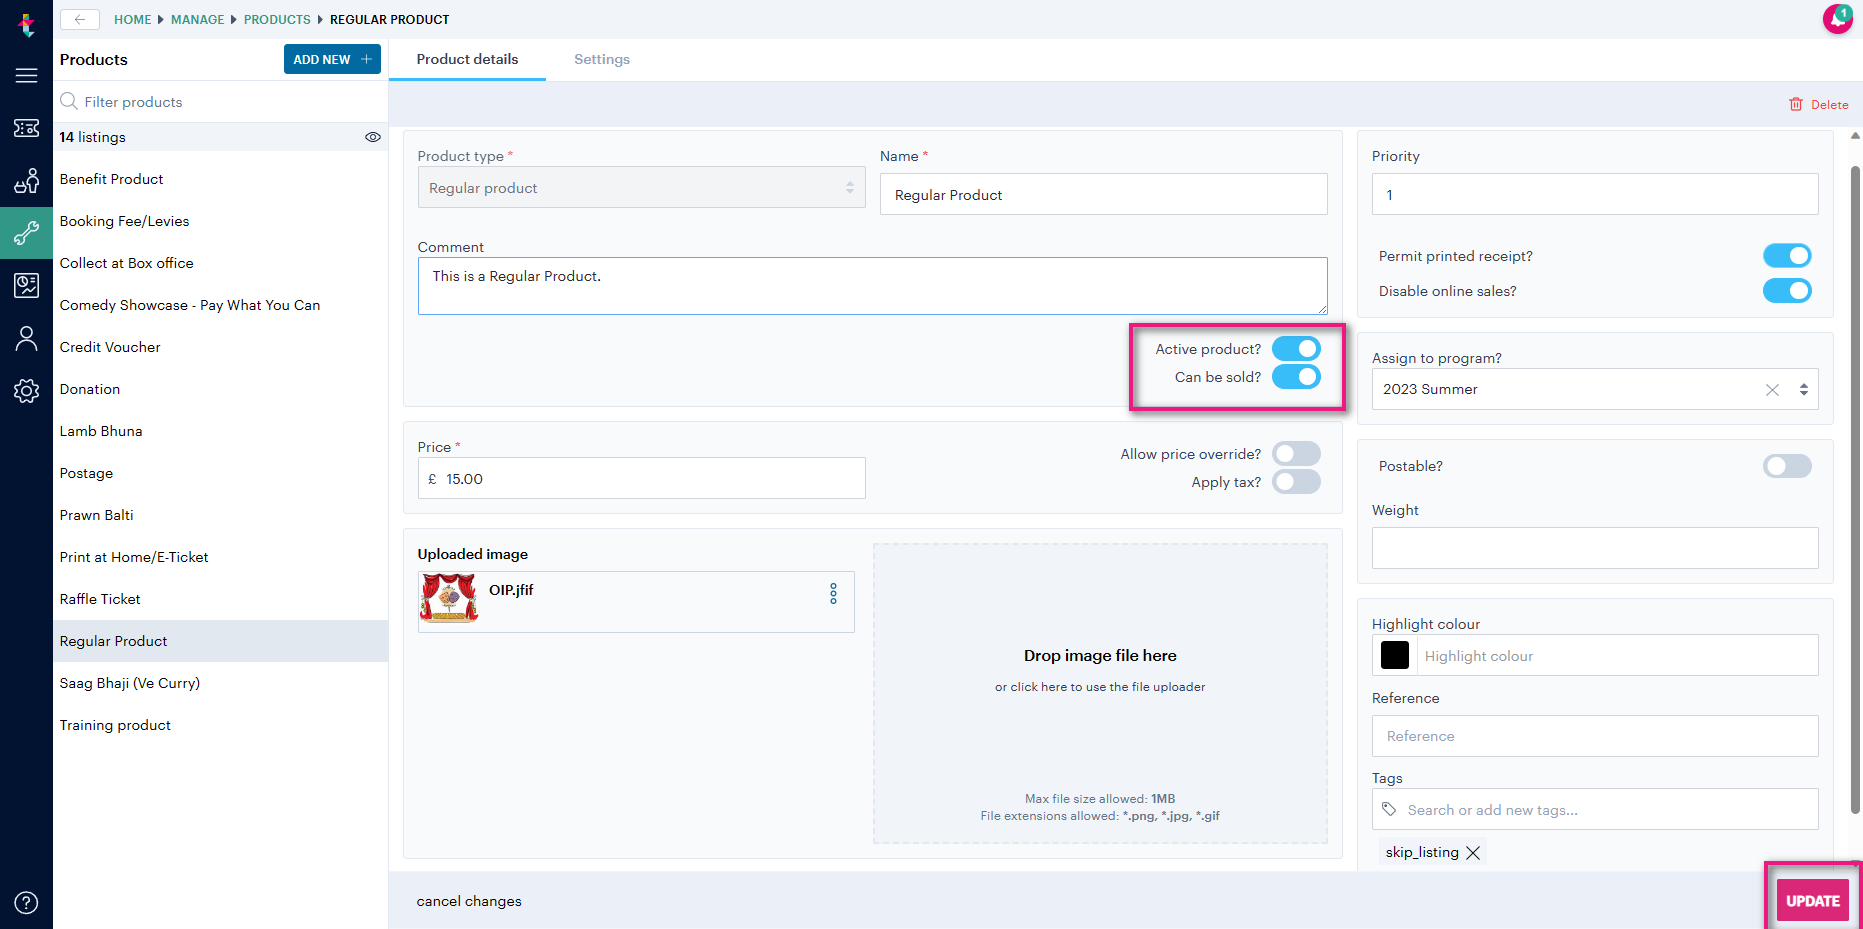1863x929 pixels.
Task: Open the Product type dropdown
Action: tap(641, 187)
